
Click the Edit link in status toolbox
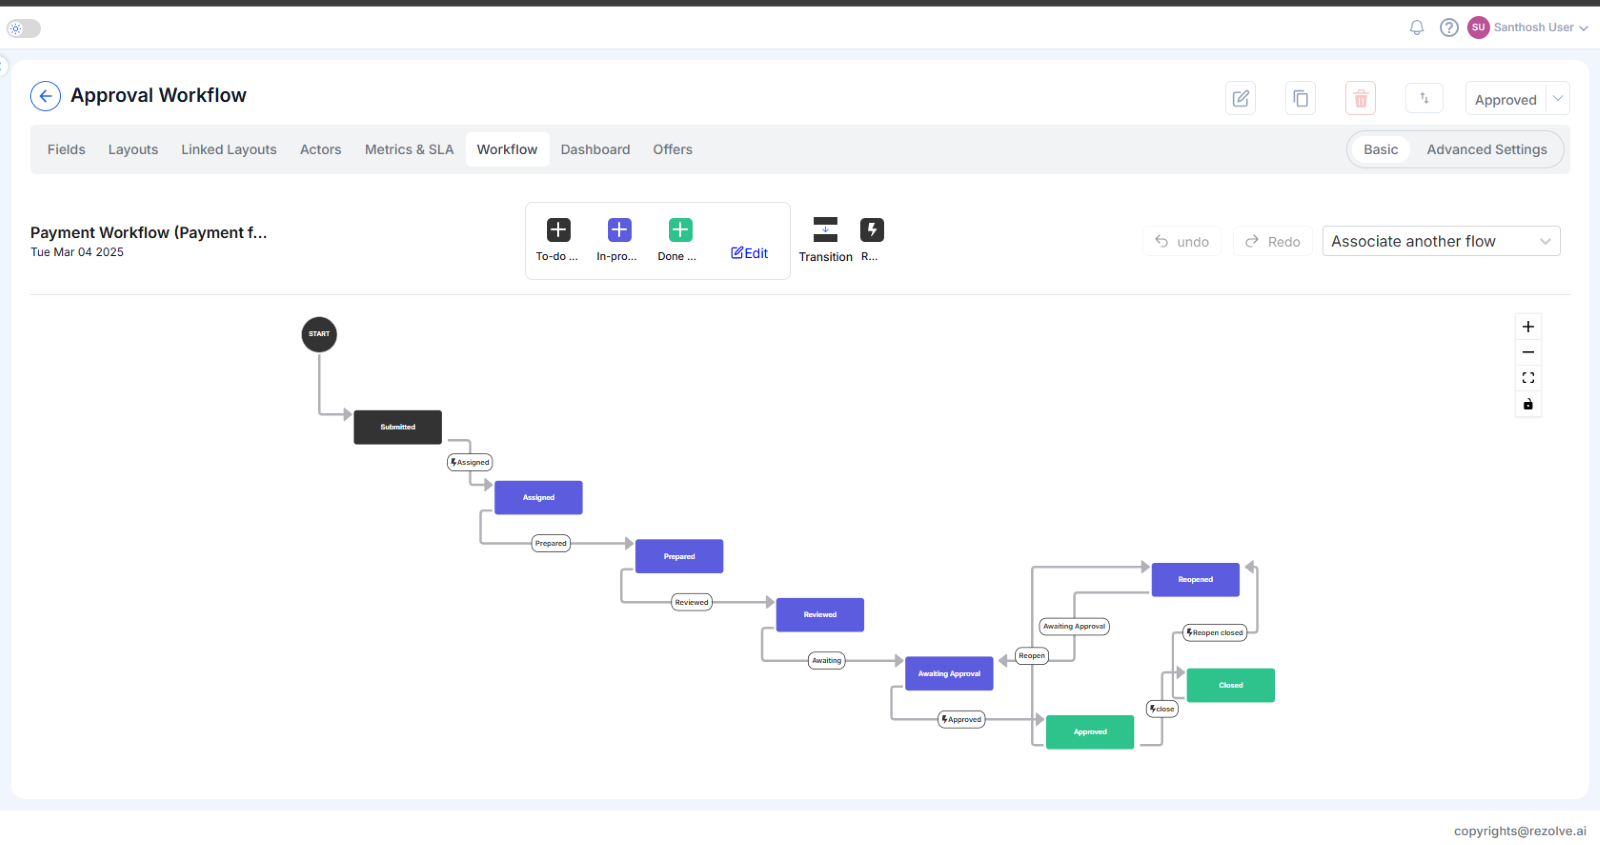coord(749,253)
